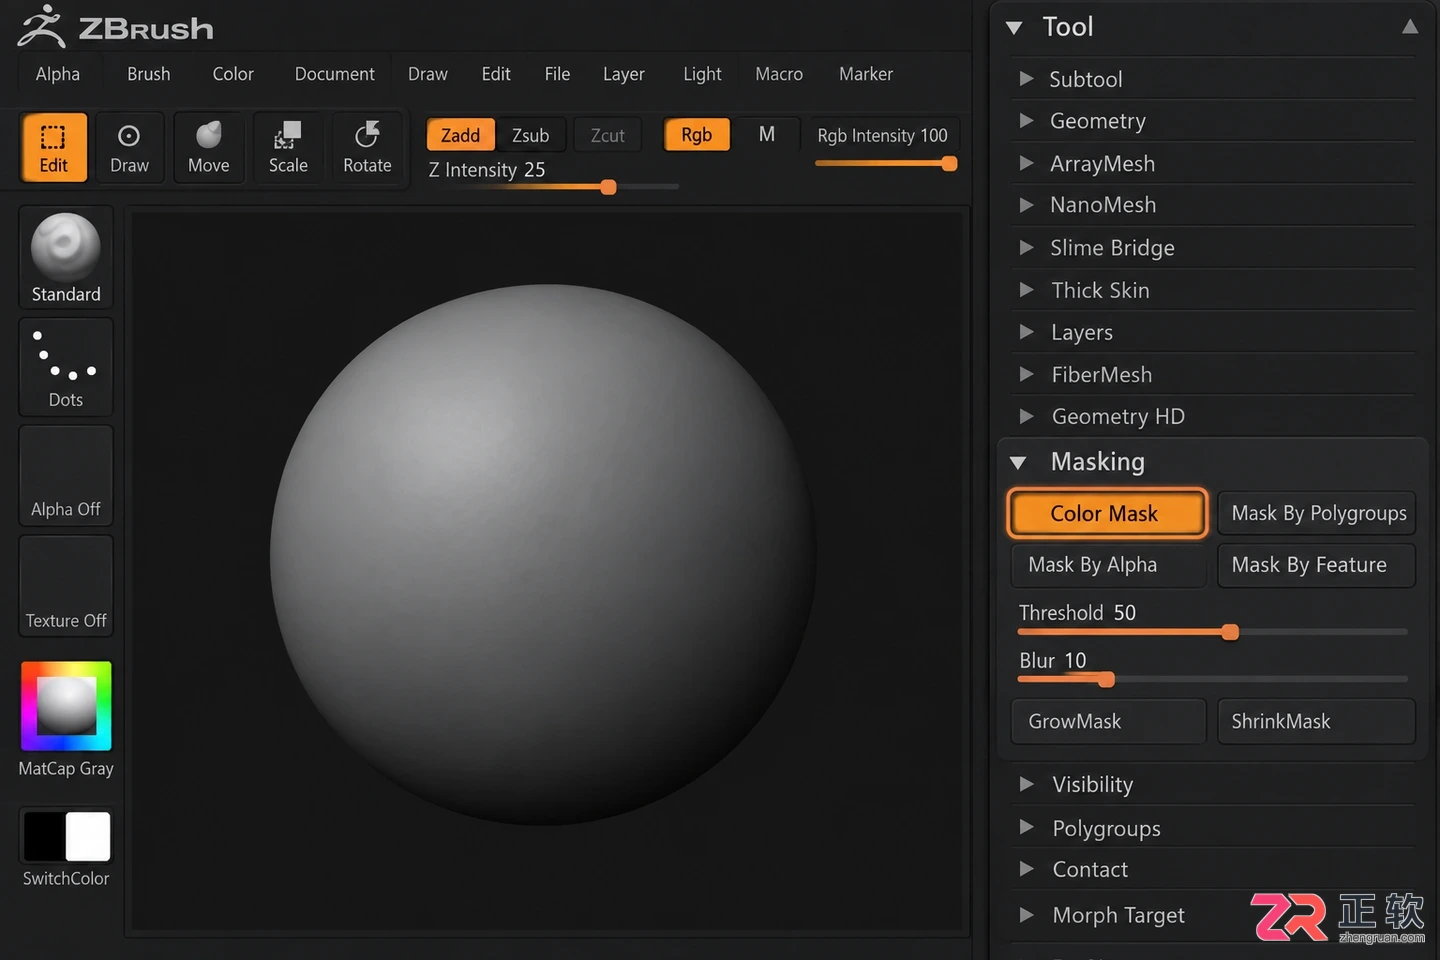
Task: Toggle Zsub sculpt mode
Action: click(531, 135)
